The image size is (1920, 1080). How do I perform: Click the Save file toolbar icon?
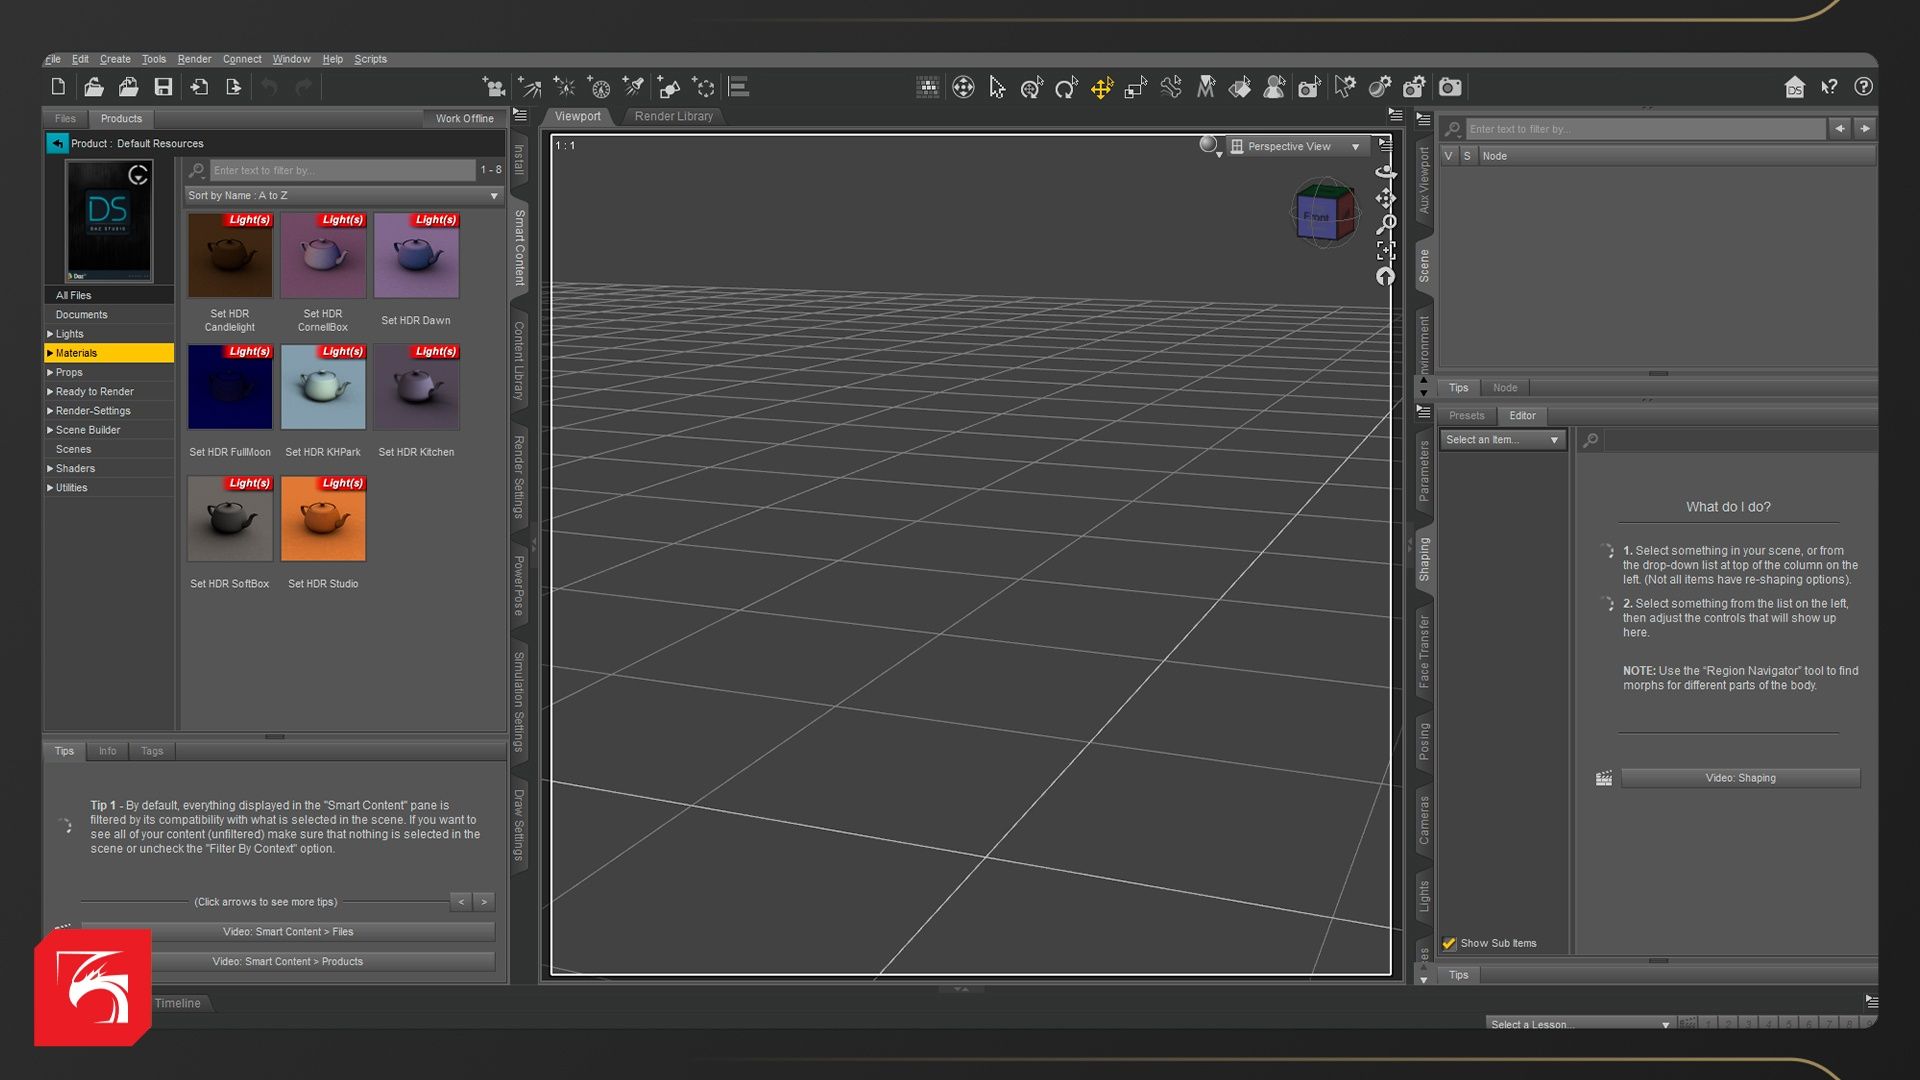pyautogui.click(x=163, y=87)
